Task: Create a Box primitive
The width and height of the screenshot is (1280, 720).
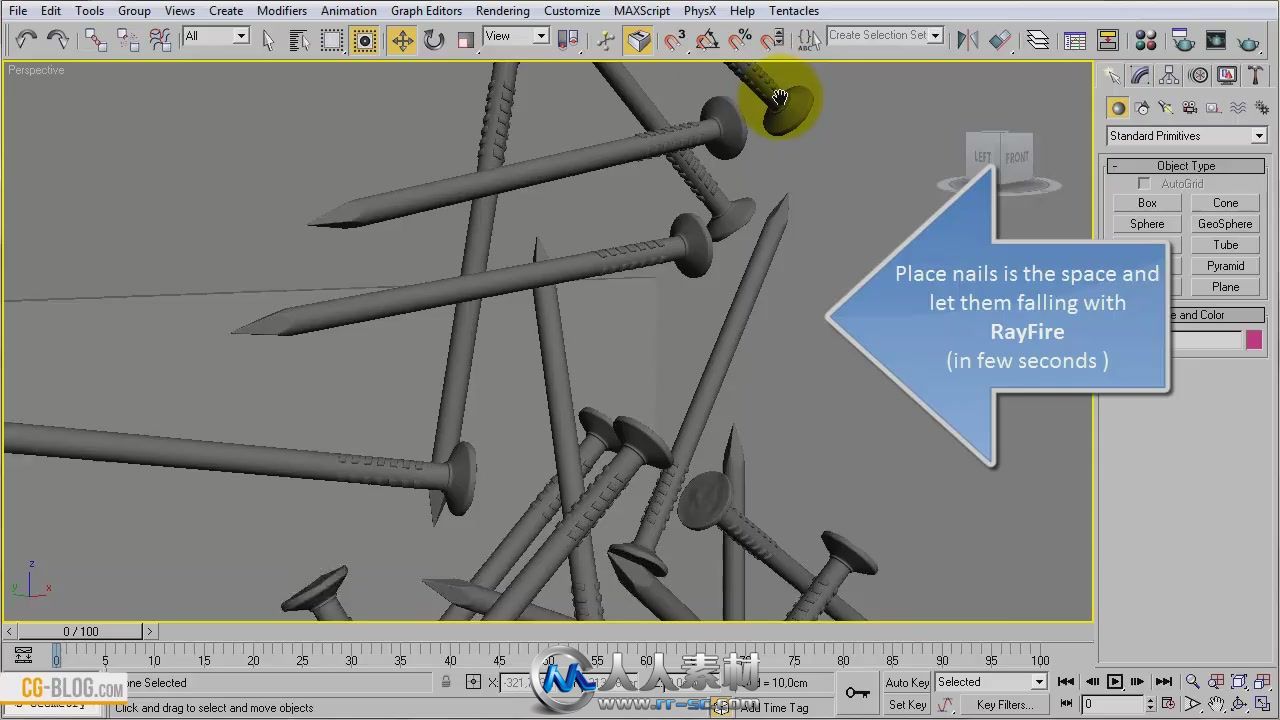Action: (x=1147, y=203)
